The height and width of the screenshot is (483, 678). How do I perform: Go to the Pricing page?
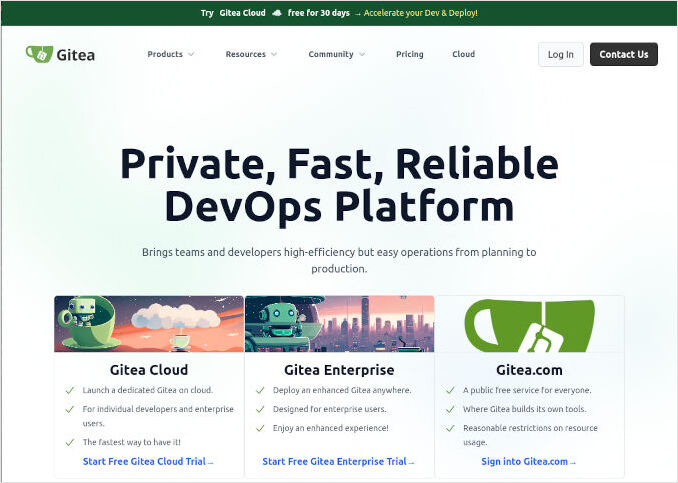pos(409,54)
